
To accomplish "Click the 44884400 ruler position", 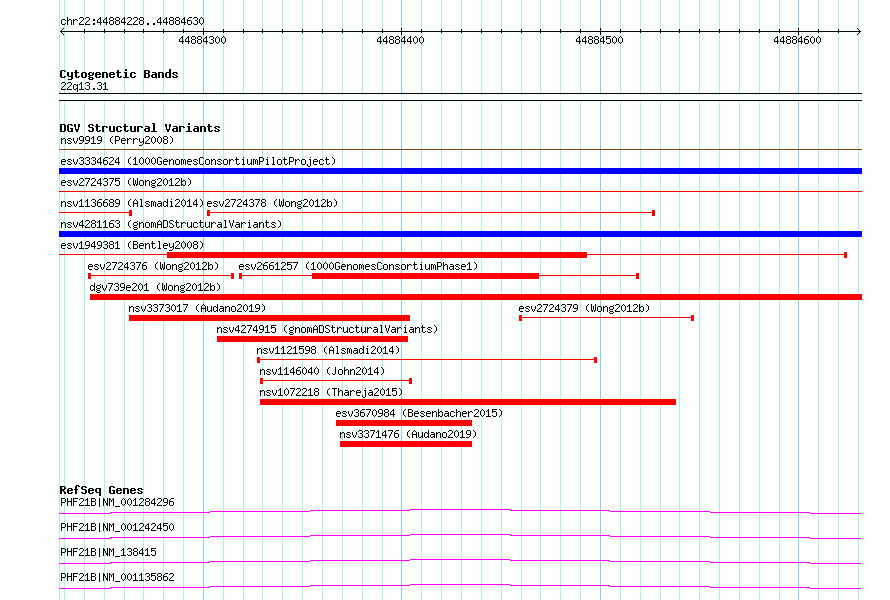I will click(x=400, y=40).
